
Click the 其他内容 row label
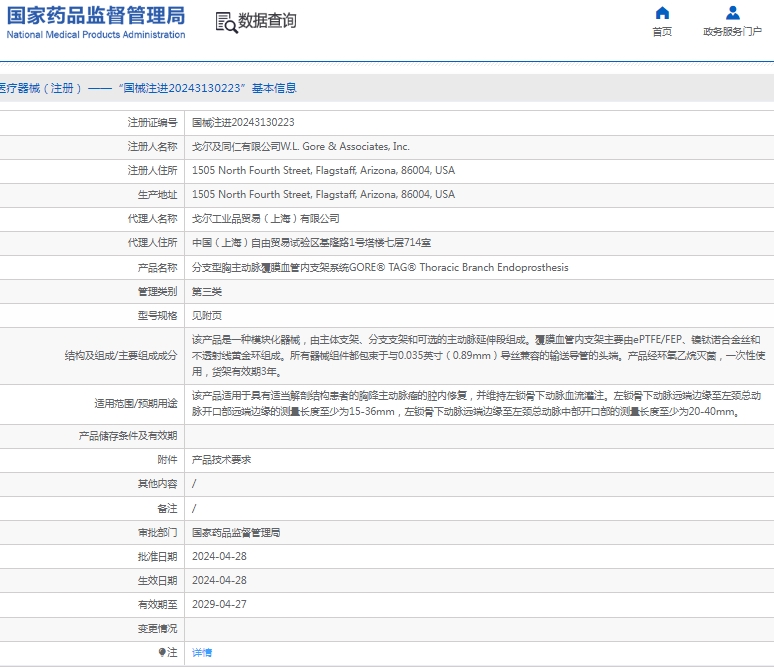[x=157, y=484]
